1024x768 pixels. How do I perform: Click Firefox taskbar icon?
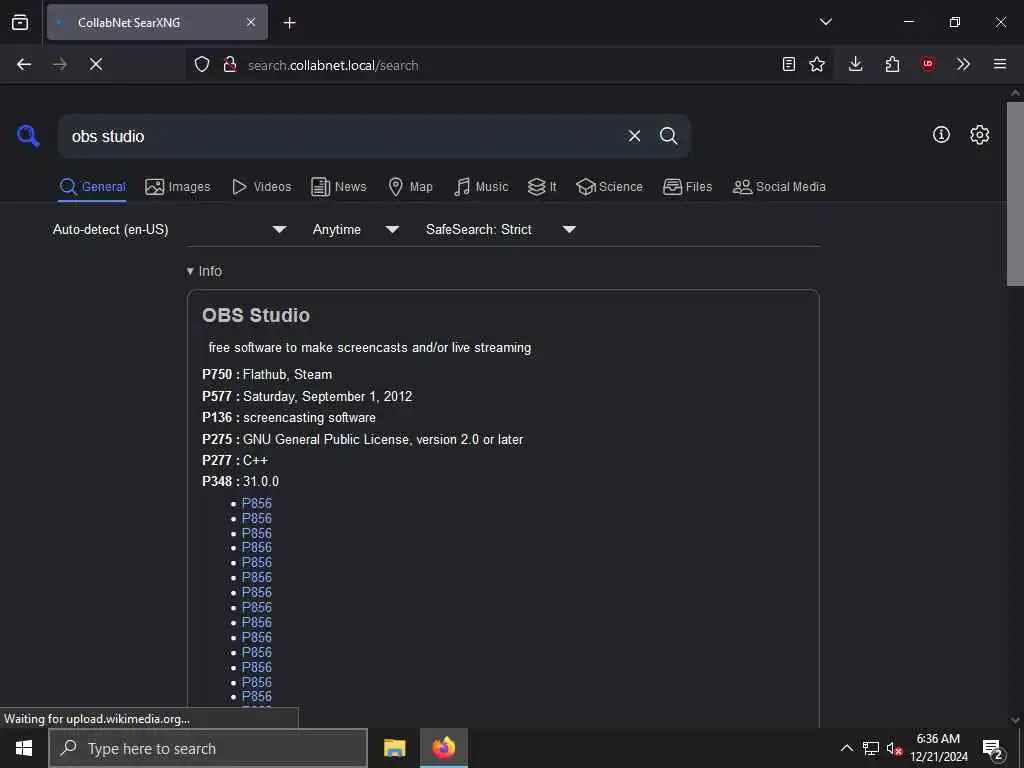(x=443, y=748)
